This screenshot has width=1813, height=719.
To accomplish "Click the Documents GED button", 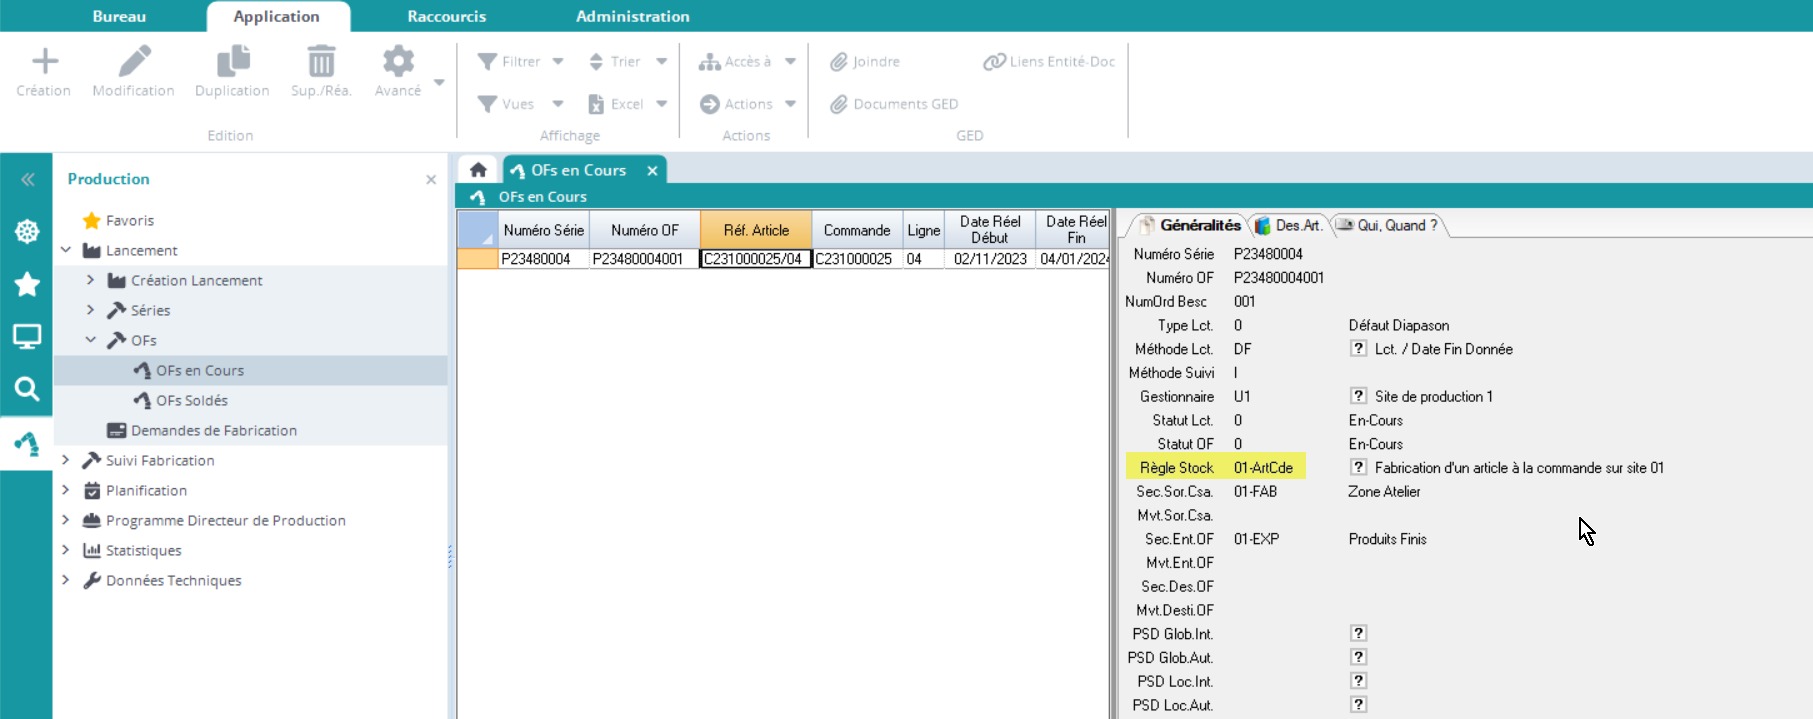I will point(894,104).
